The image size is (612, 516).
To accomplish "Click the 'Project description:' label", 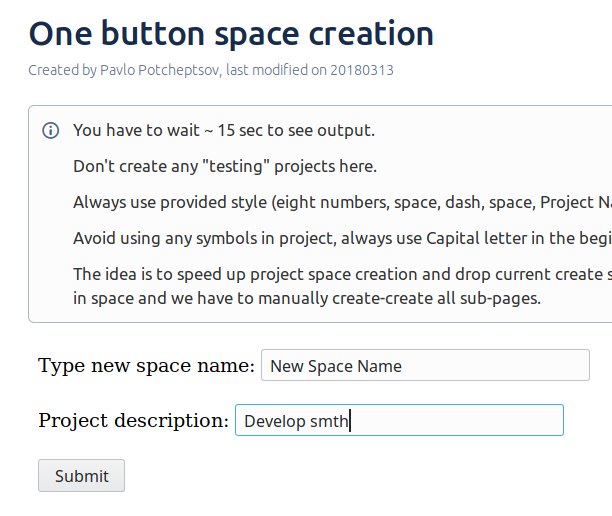I will [x=133, y=420].
